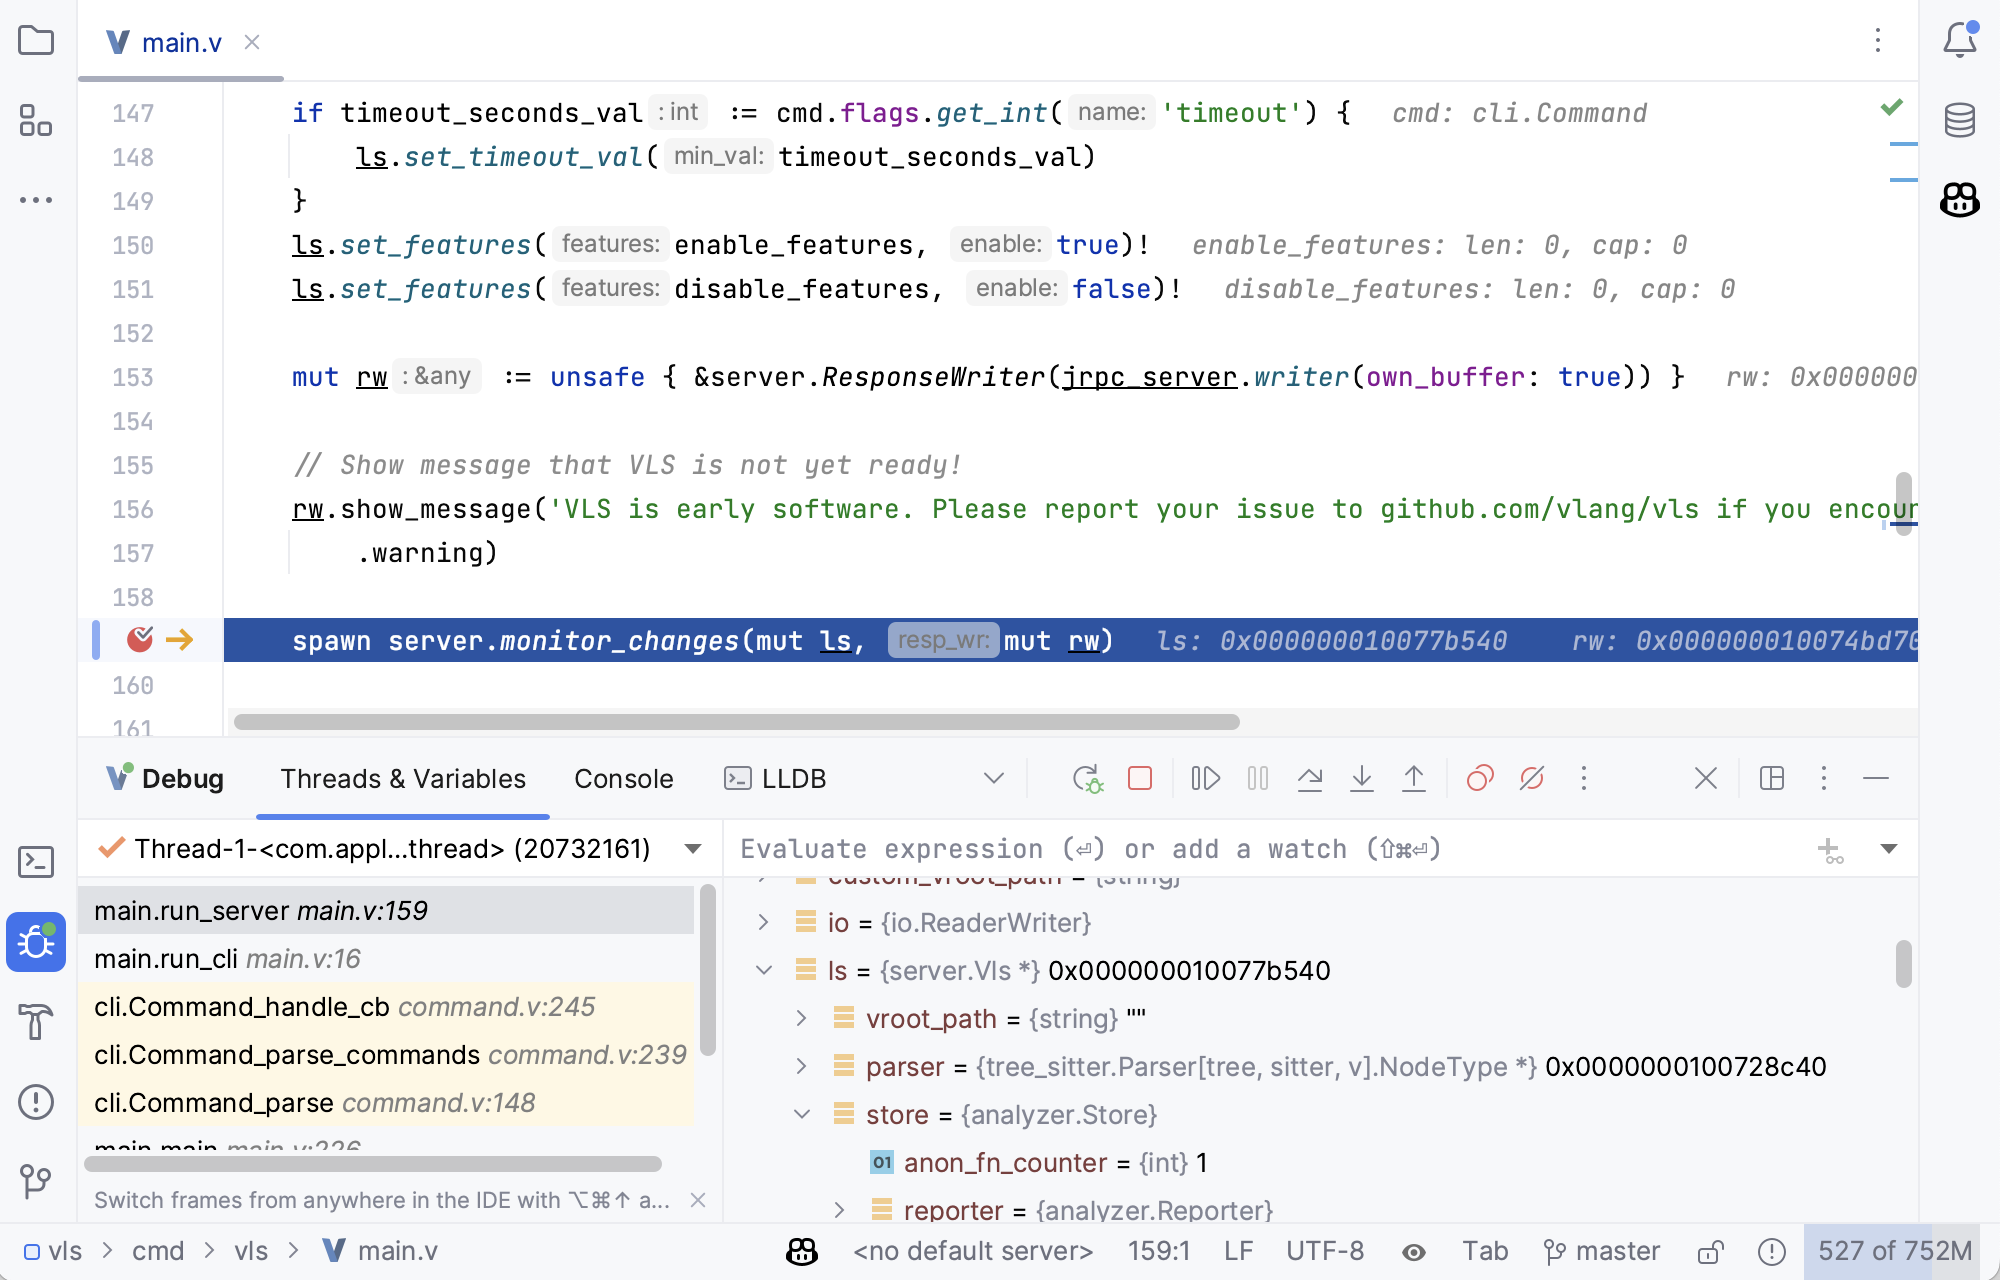
Task: Open View Breakpoints dialog icon
Action: [x=1479, y=779]
